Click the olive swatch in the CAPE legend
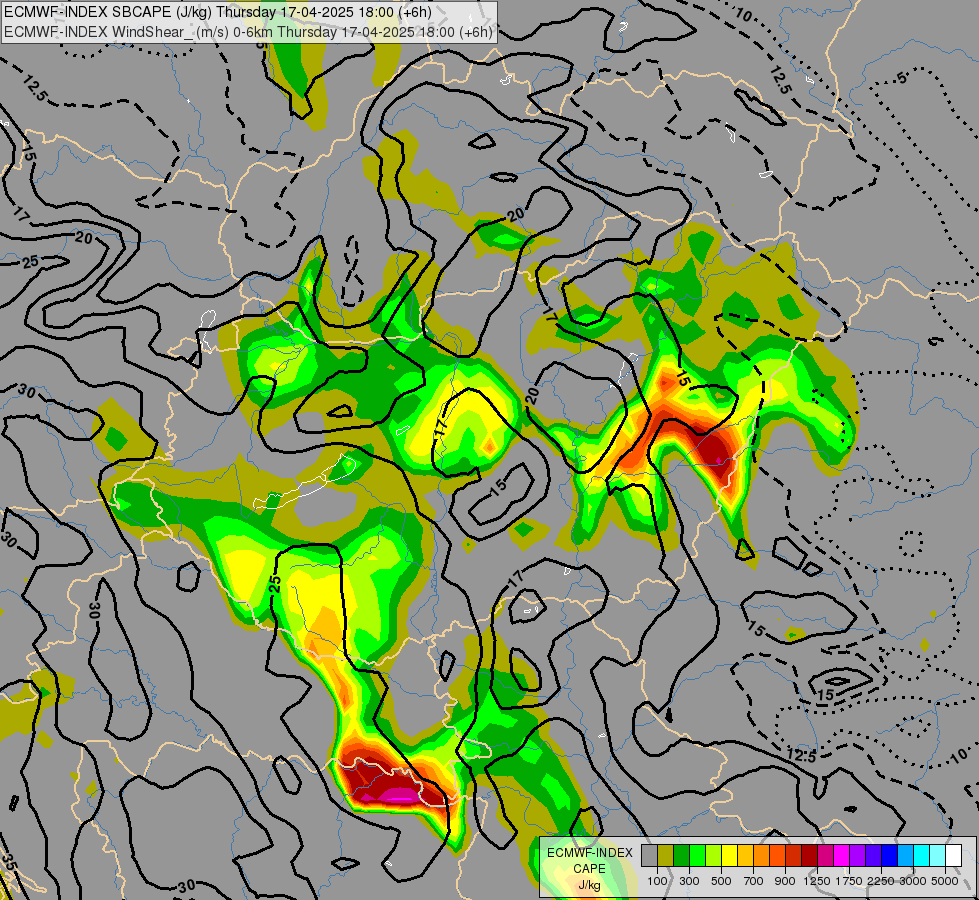The height and width of the screenshot is (900, 979). [x=666, y=856]
